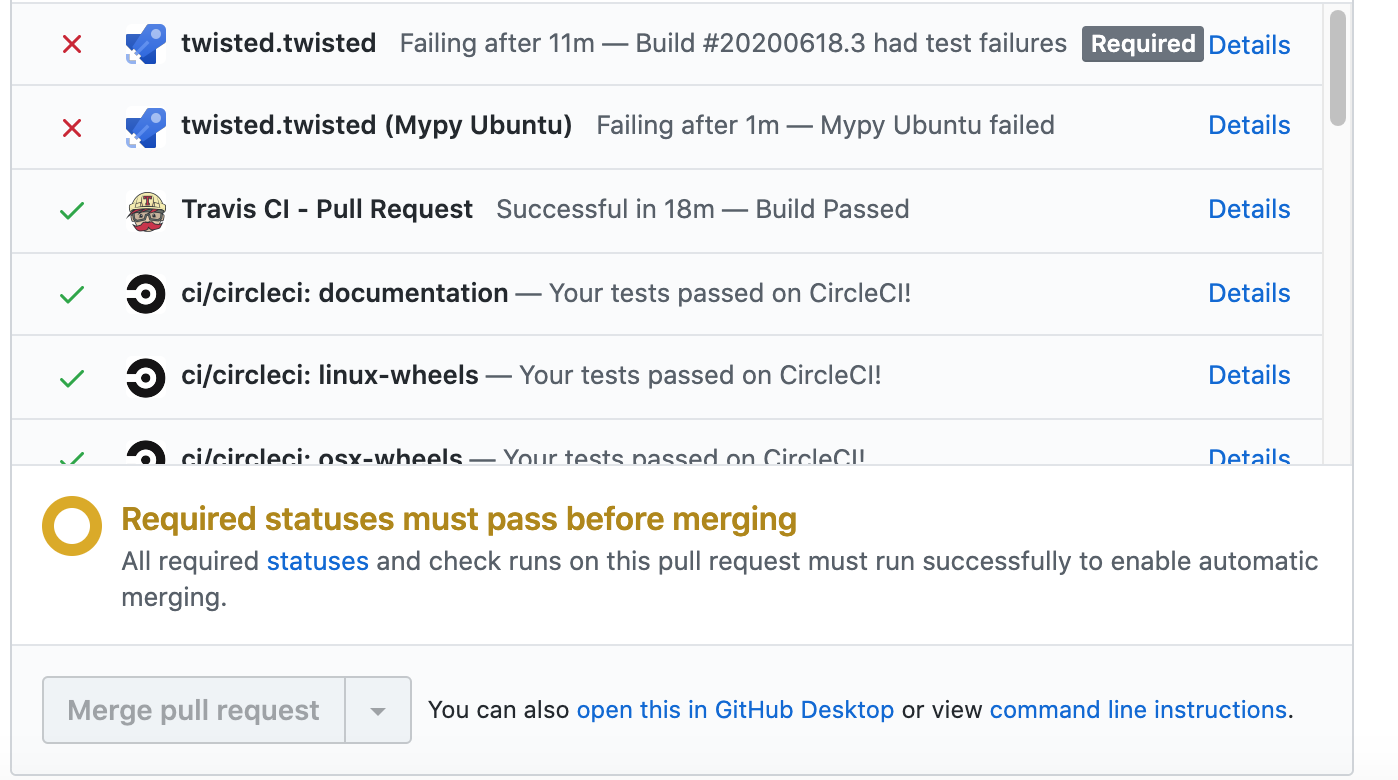
Task: View Details of Travis CI Pull Request
Action: (1249, 209)
